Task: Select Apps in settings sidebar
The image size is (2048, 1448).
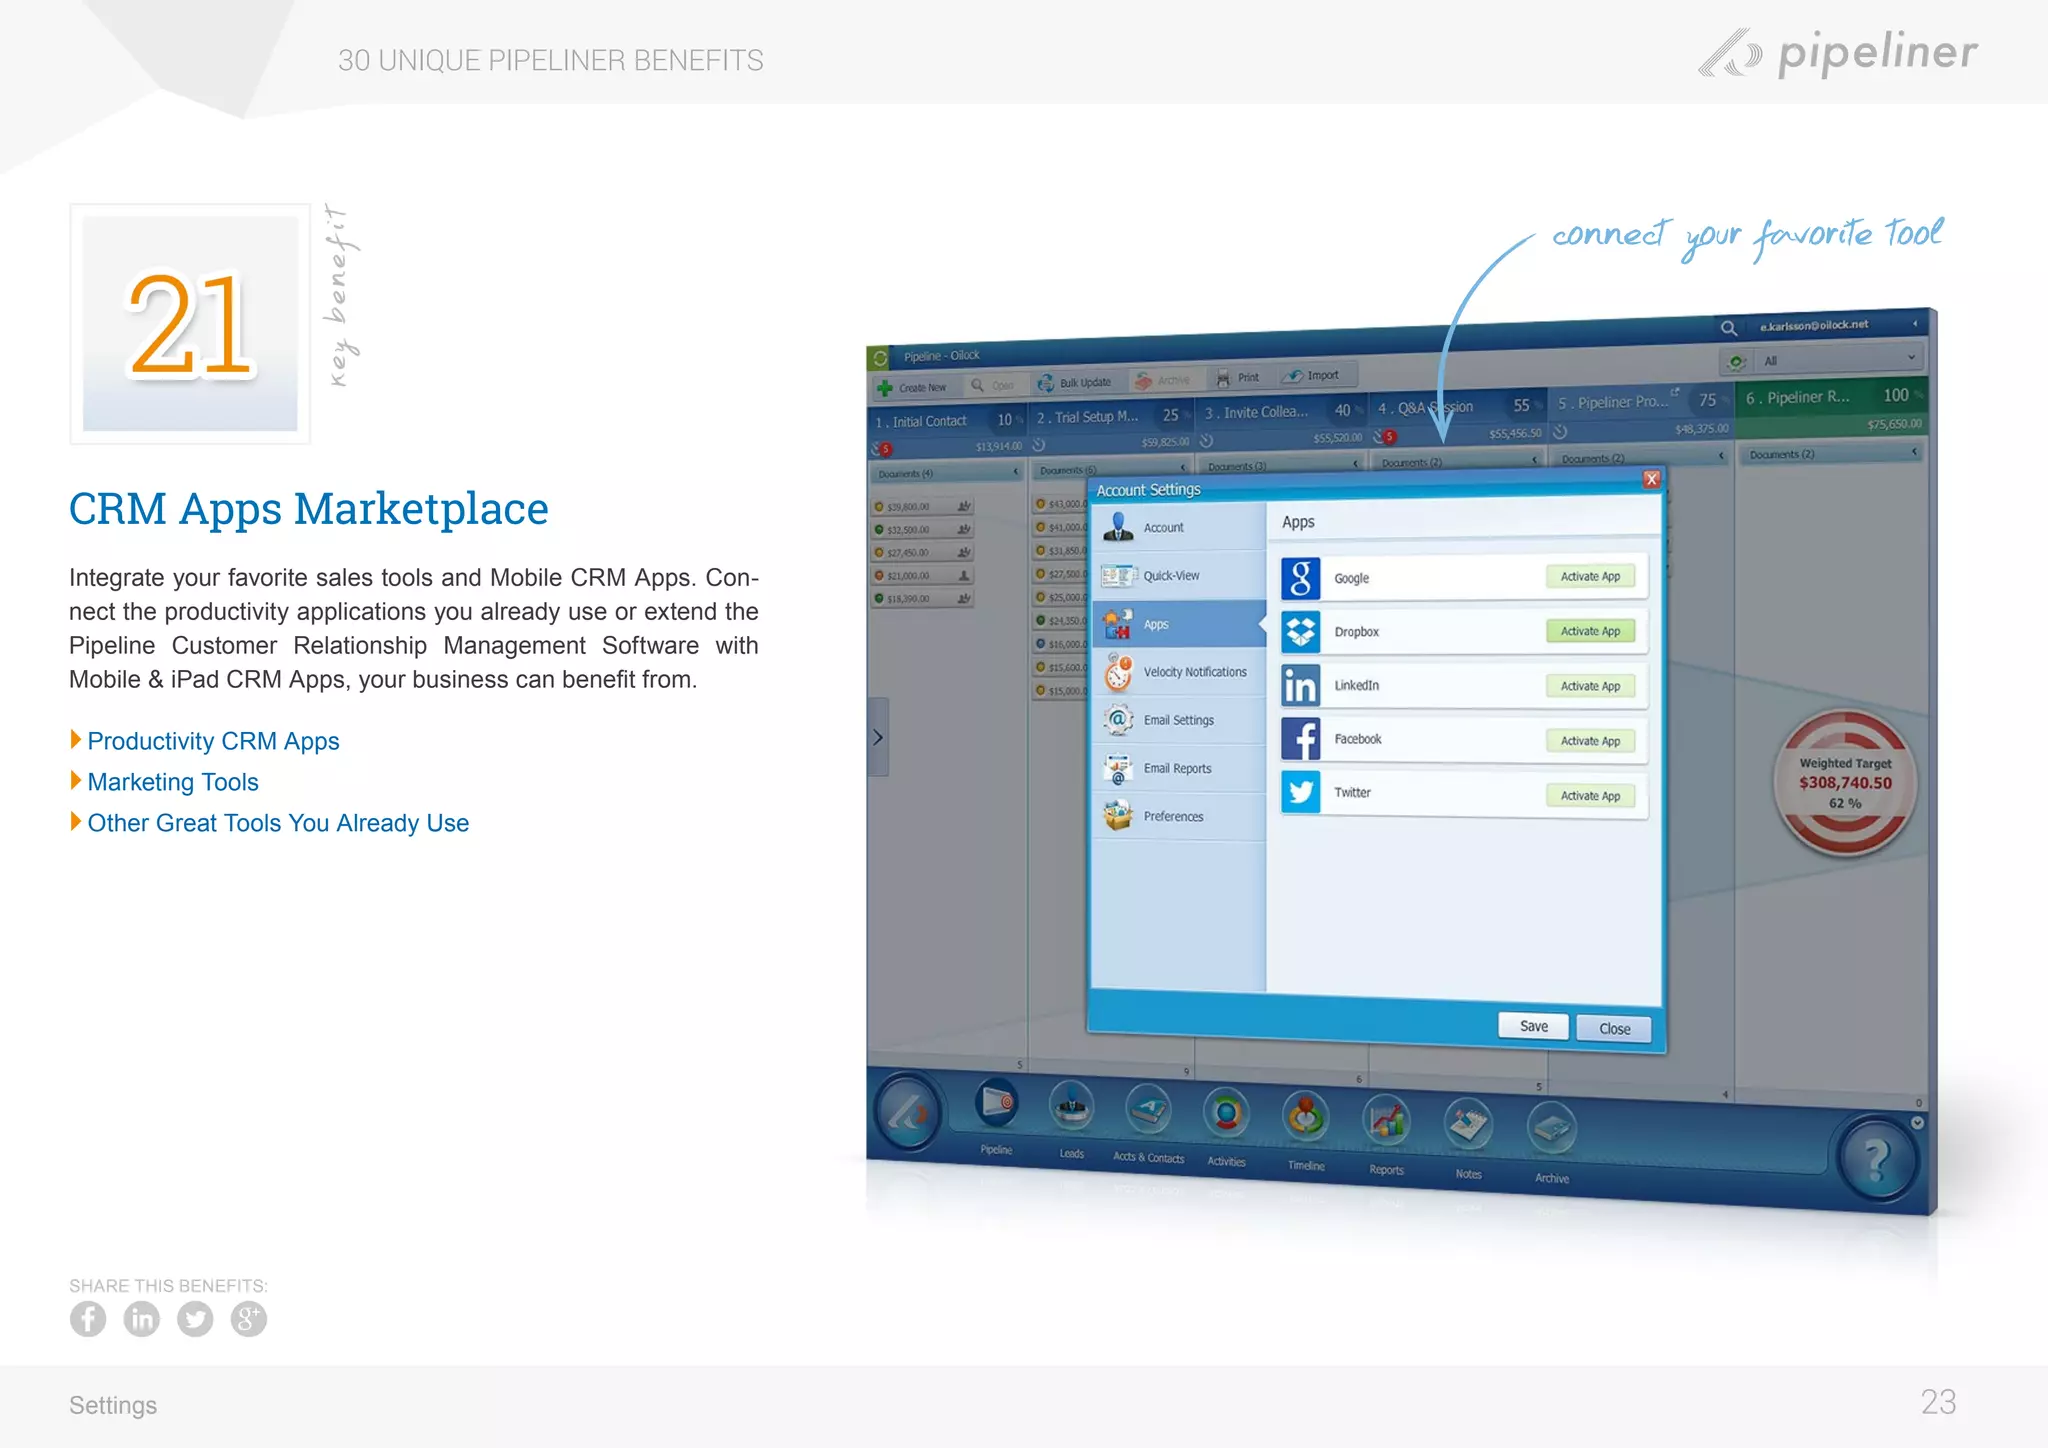Action: tap(1178, 624)
